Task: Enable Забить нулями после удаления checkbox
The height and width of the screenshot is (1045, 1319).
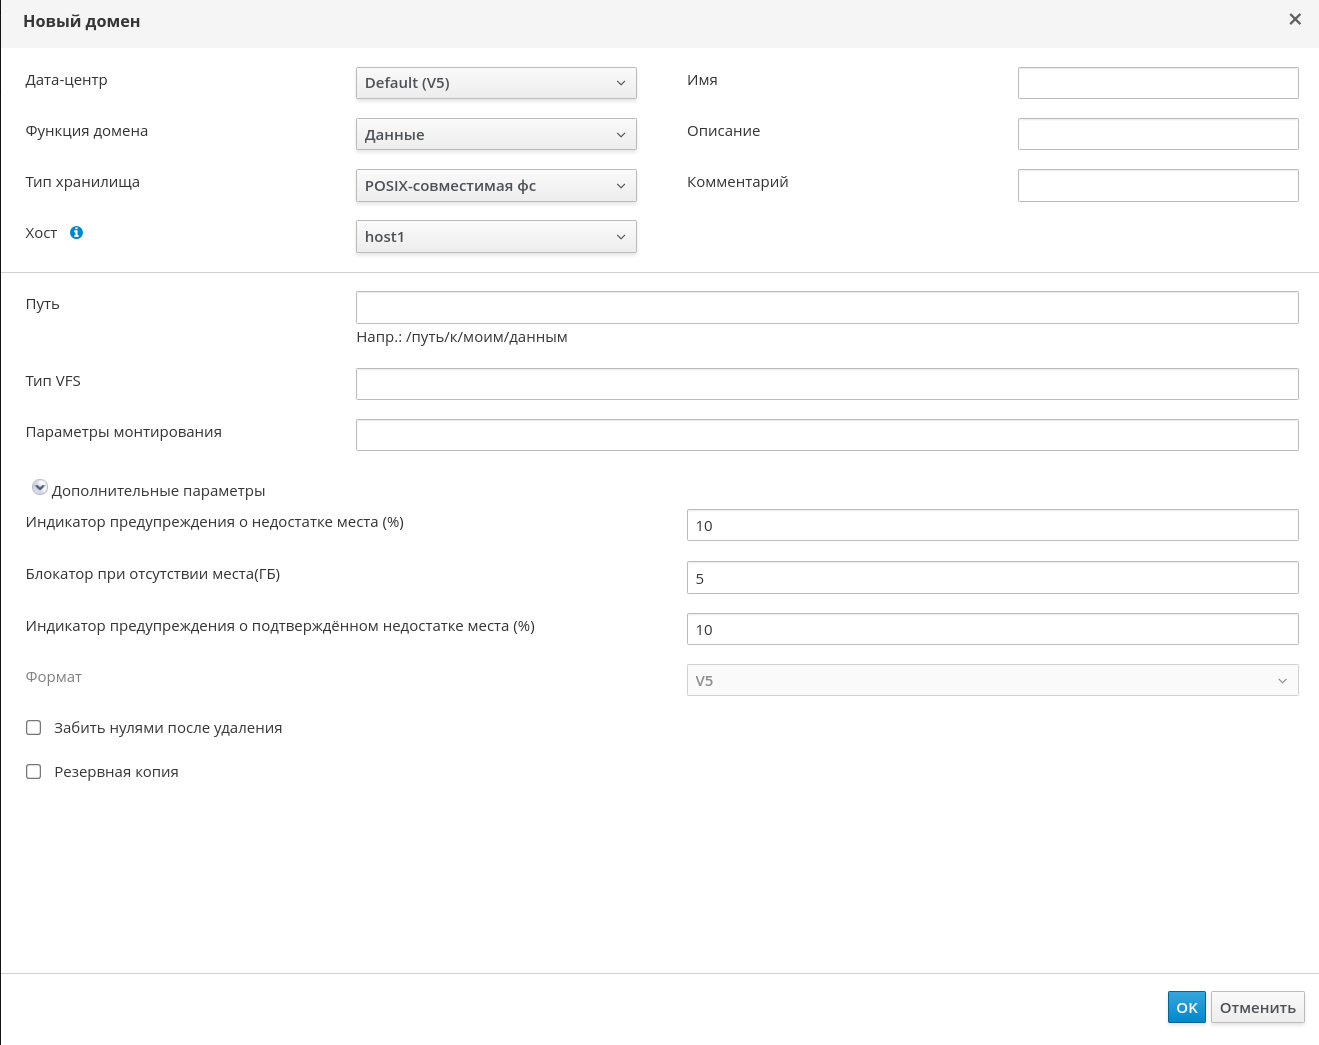Action: coord(34,728)
